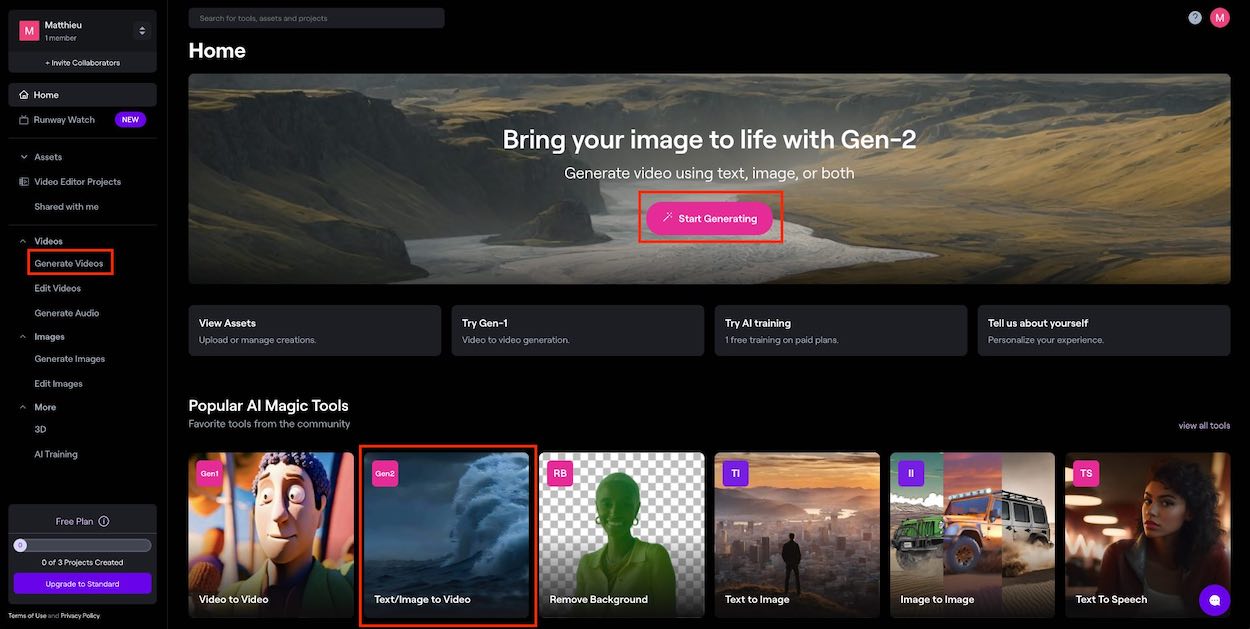Click the TI badge on Text to Image
Image resolution: width=1250 pixels, height=629 pixels.
pyautogui.click(x=735, y=473)
